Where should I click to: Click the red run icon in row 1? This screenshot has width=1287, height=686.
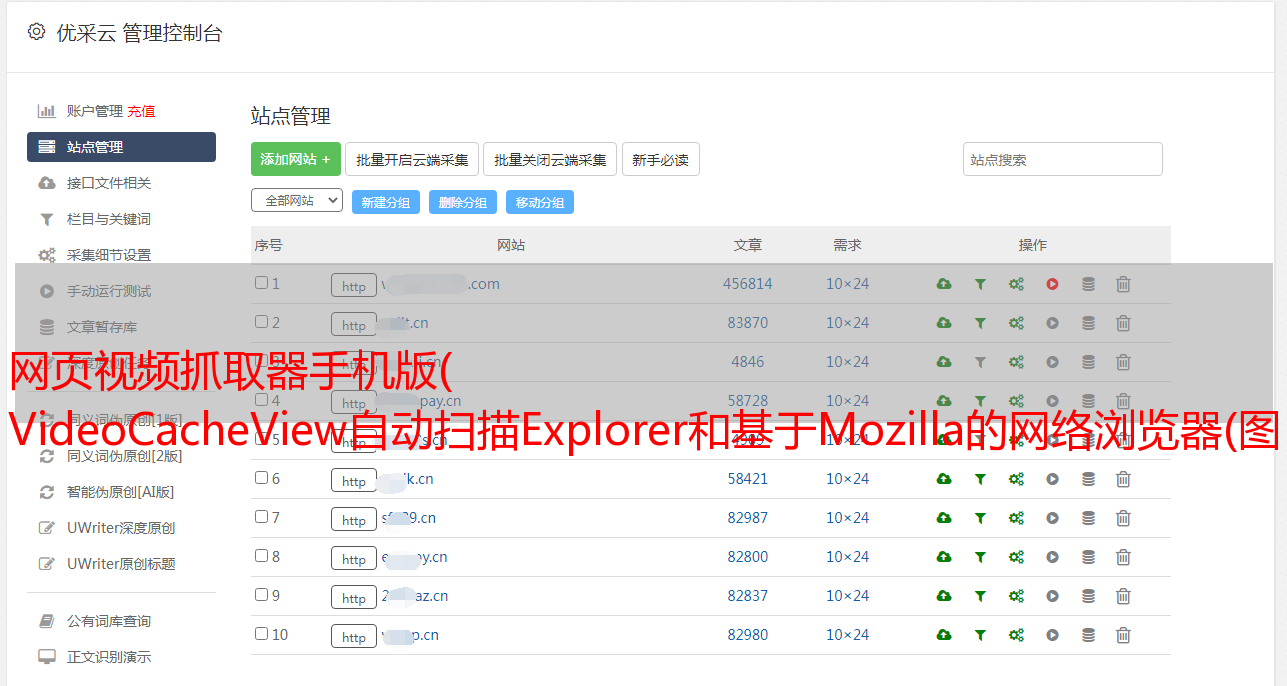coord(1052,284)
